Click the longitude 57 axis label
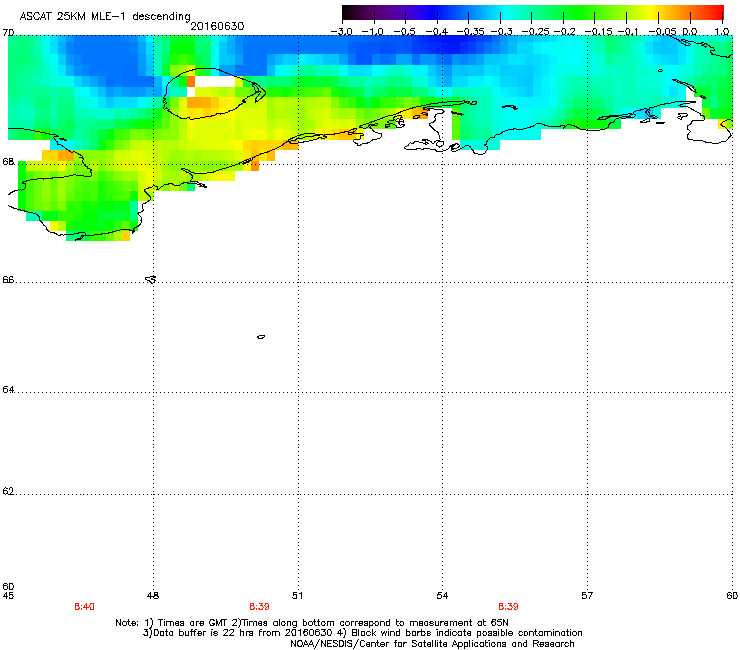The width and height of the screenshot is (740, 650). pyautogui.click(x=587, y=596)
